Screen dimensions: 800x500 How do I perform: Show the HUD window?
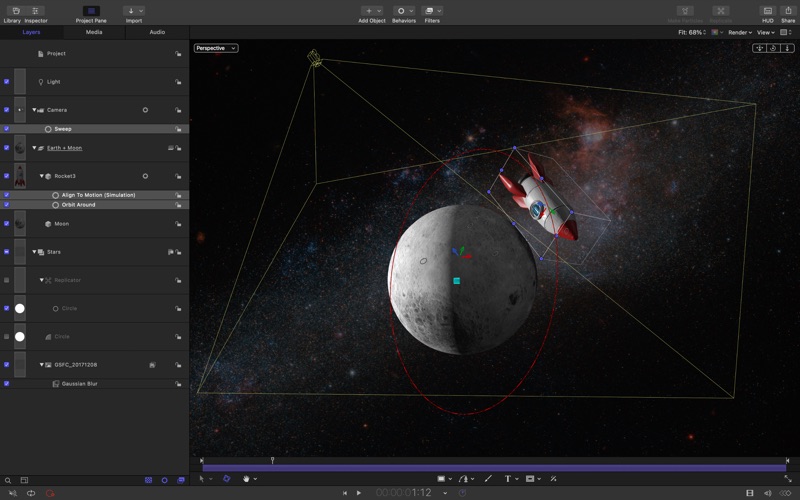tap(767, 11)
